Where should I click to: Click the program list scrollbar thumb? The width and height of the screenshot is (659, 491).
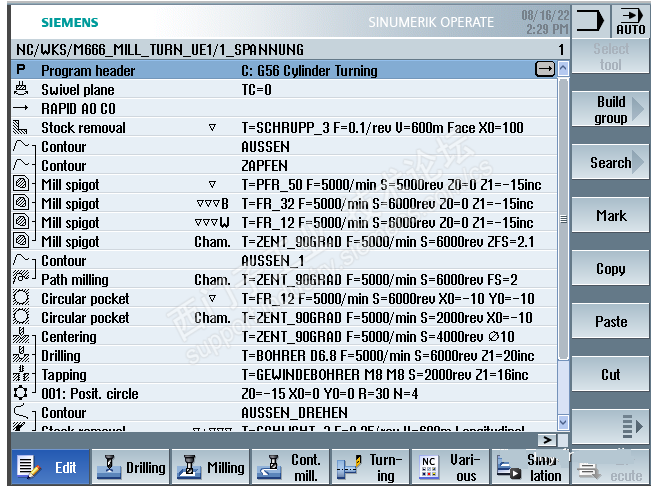[563, 219]
